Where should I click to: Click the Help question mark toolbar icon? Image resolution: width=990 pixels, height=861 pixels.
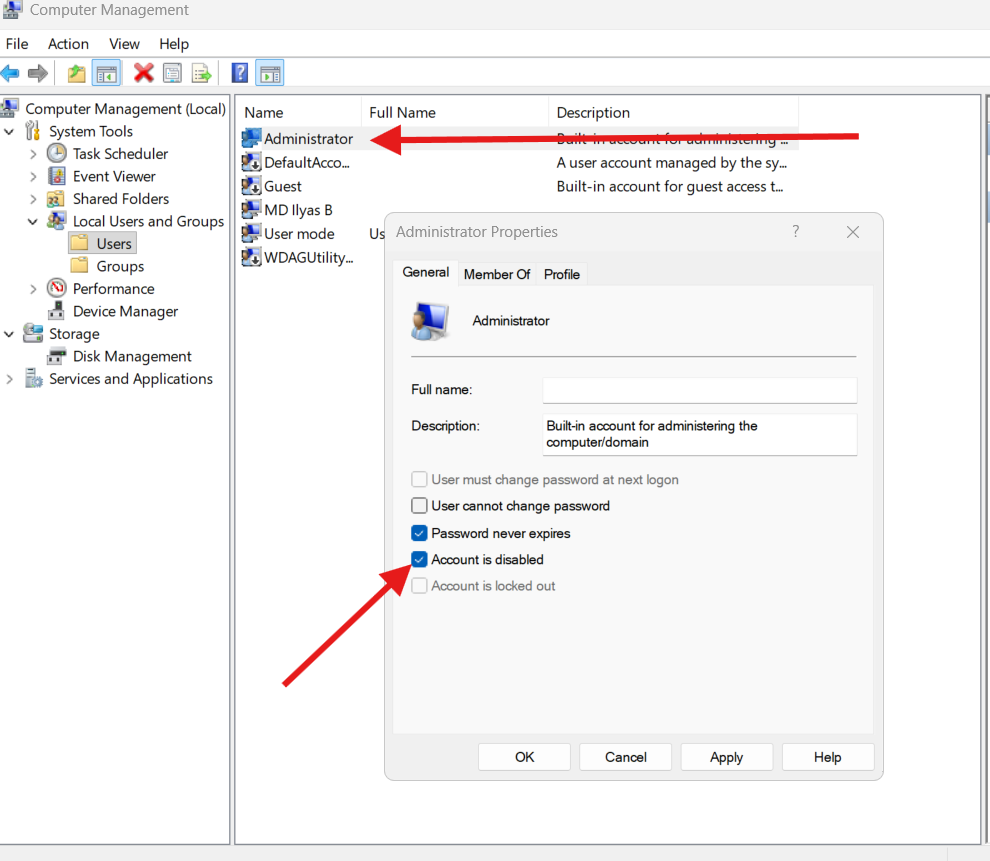click(x=239, y=72)
